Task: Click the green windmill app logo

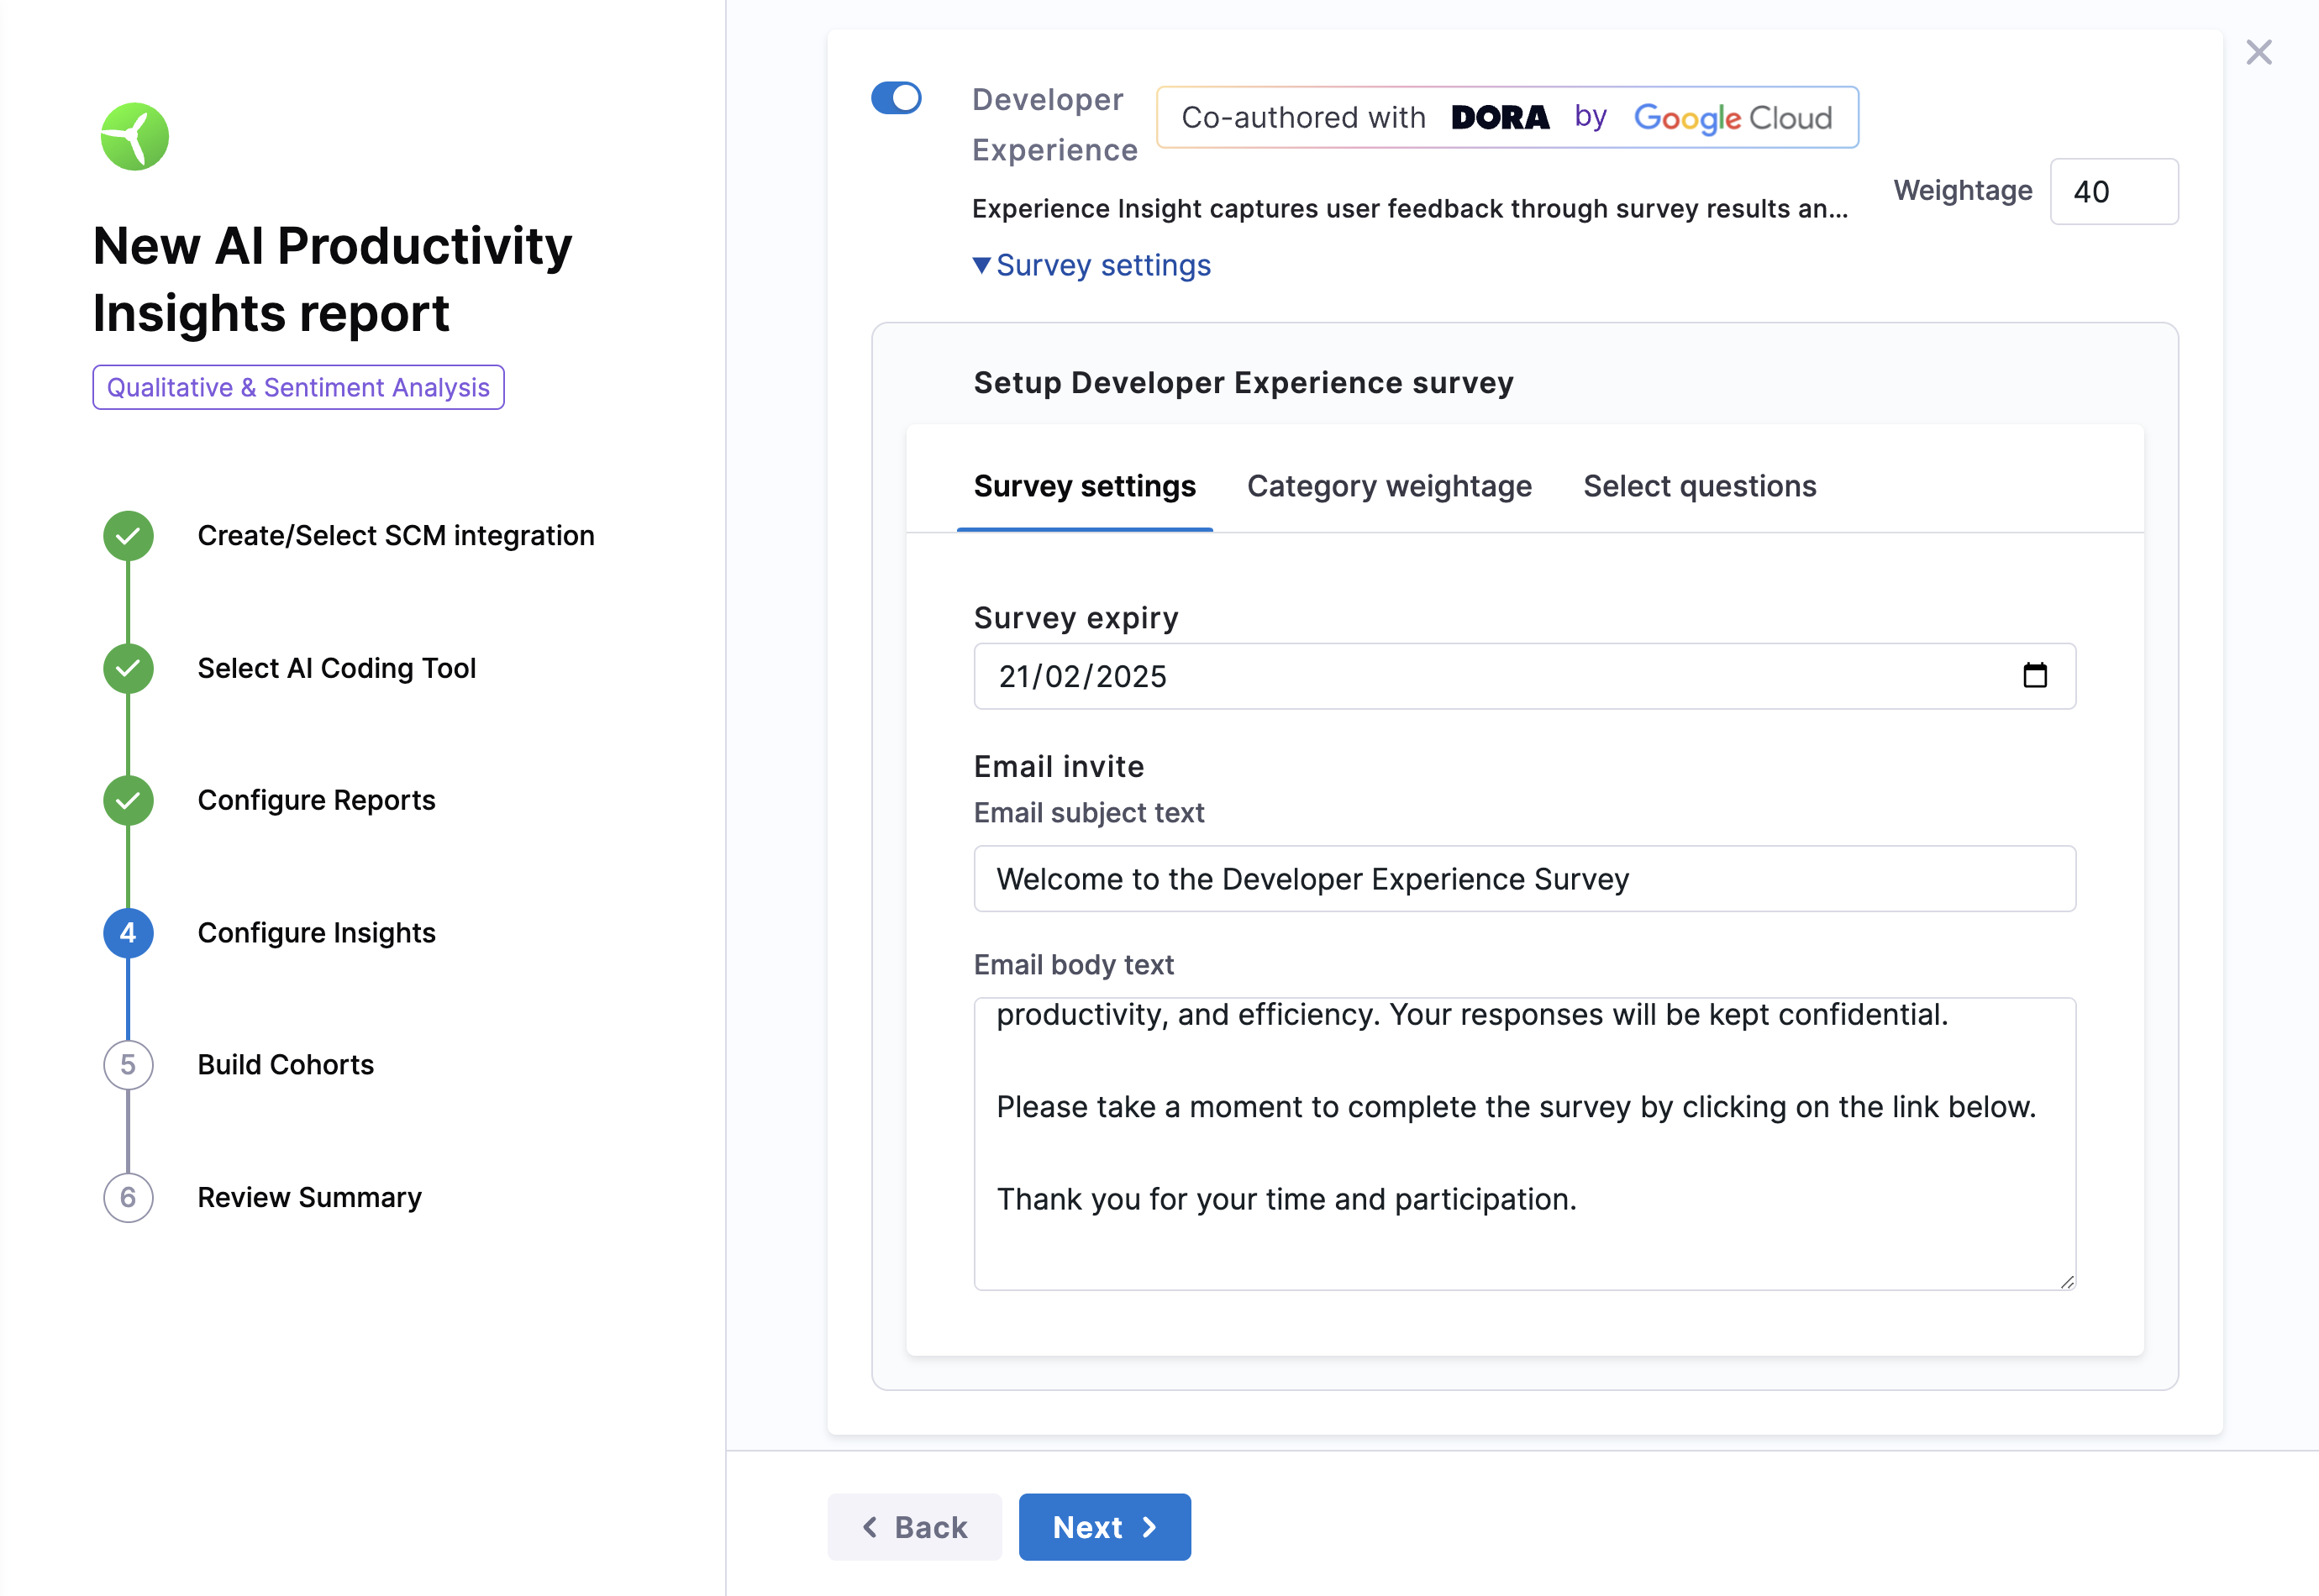Action: [x=135, y=137]
